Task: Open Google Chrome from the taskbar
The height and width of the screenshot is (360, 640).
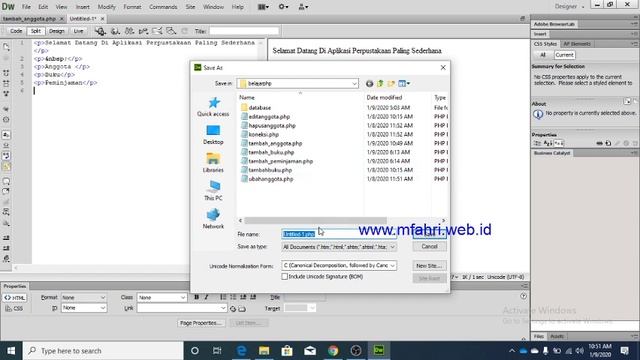Action: click(333, 350)
